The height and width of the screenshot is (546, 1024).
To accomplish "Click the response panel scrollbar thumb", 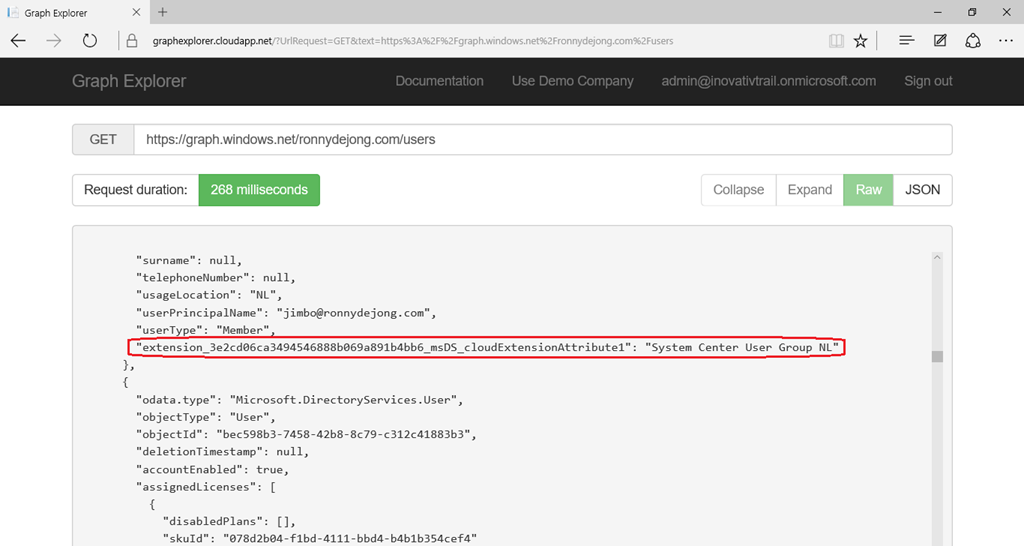I will [x=937, y=357].
